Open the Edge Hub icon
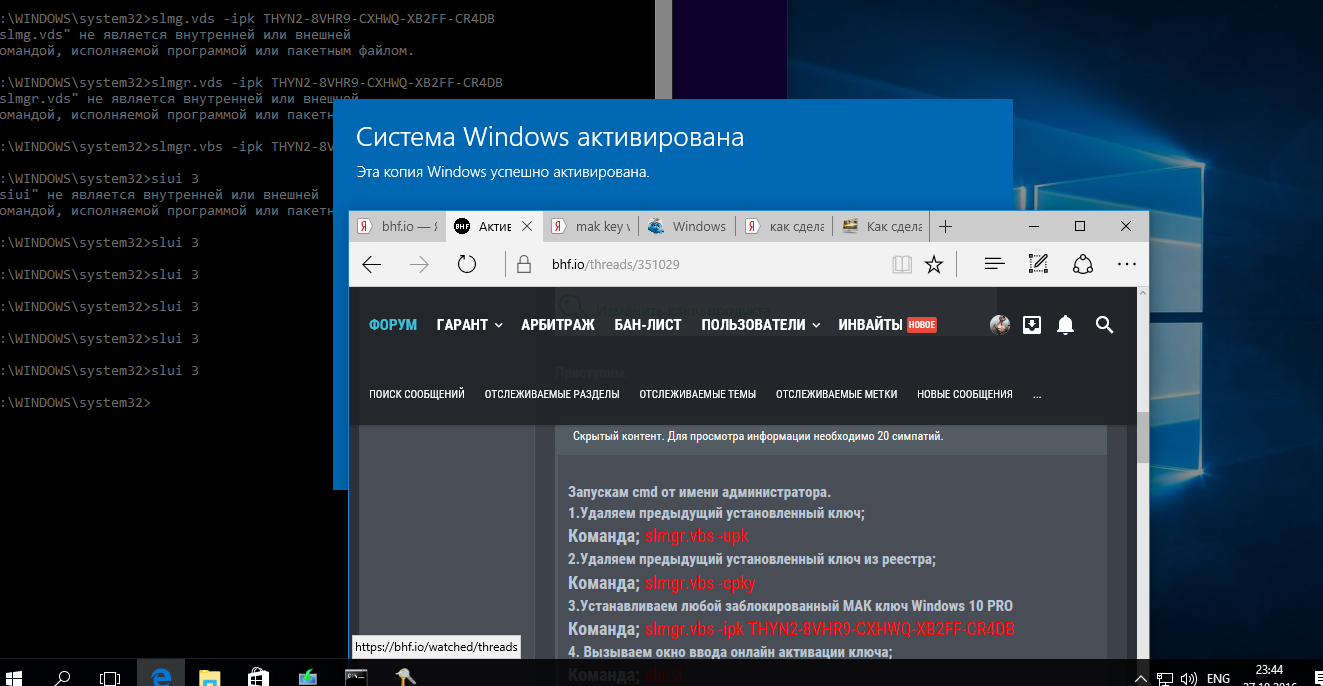The width and height of the screenshot is (1323, 686). point(994,265)
